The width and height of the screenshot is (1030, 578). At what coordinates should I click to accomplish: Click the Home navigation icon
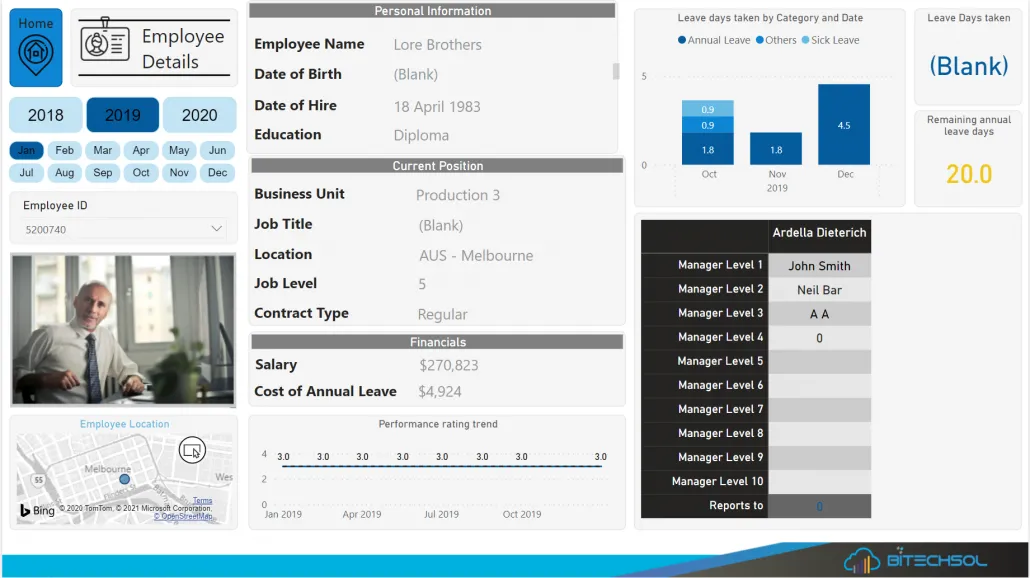[36, 48]
